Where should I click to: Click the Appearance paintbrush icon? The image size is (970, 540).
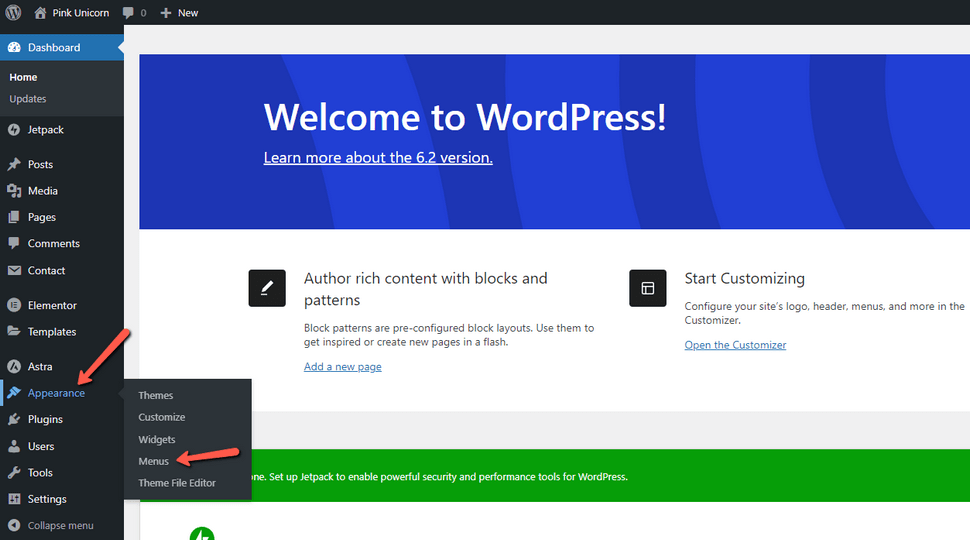tap(14, 393)
